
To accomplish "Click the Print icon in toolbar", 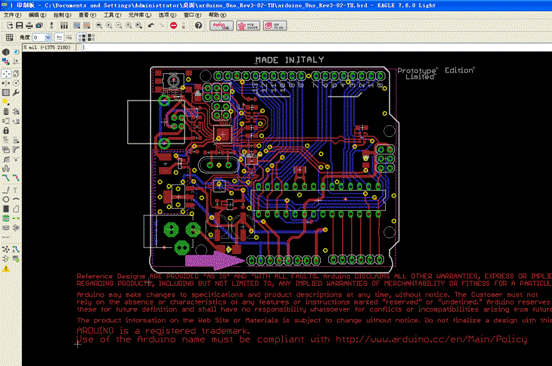I will coord(30,26).
